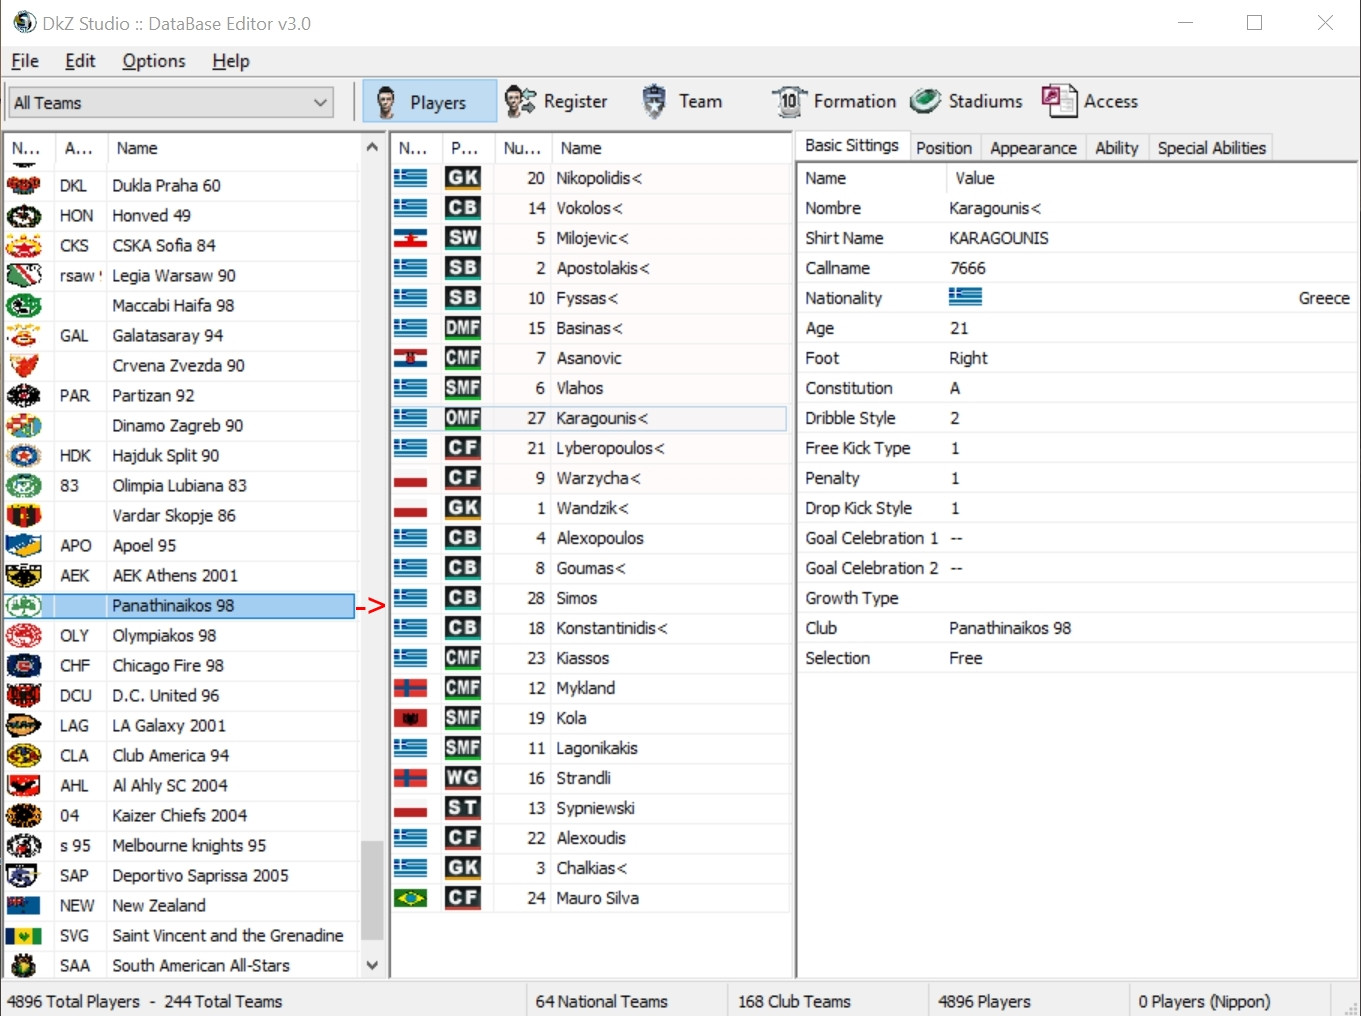Select player Konstantinidis in roster

[x=590, y=628]
